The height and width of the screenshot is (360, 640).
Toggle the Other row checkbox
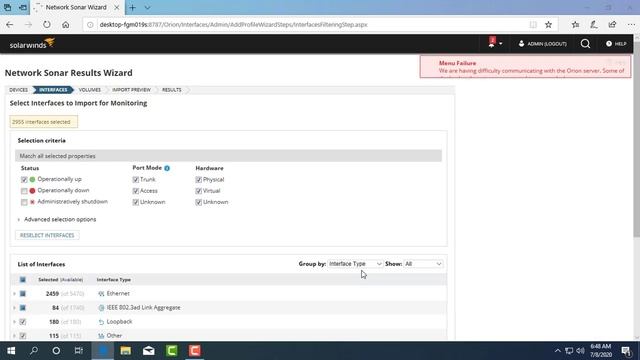(x=23, y=336)
